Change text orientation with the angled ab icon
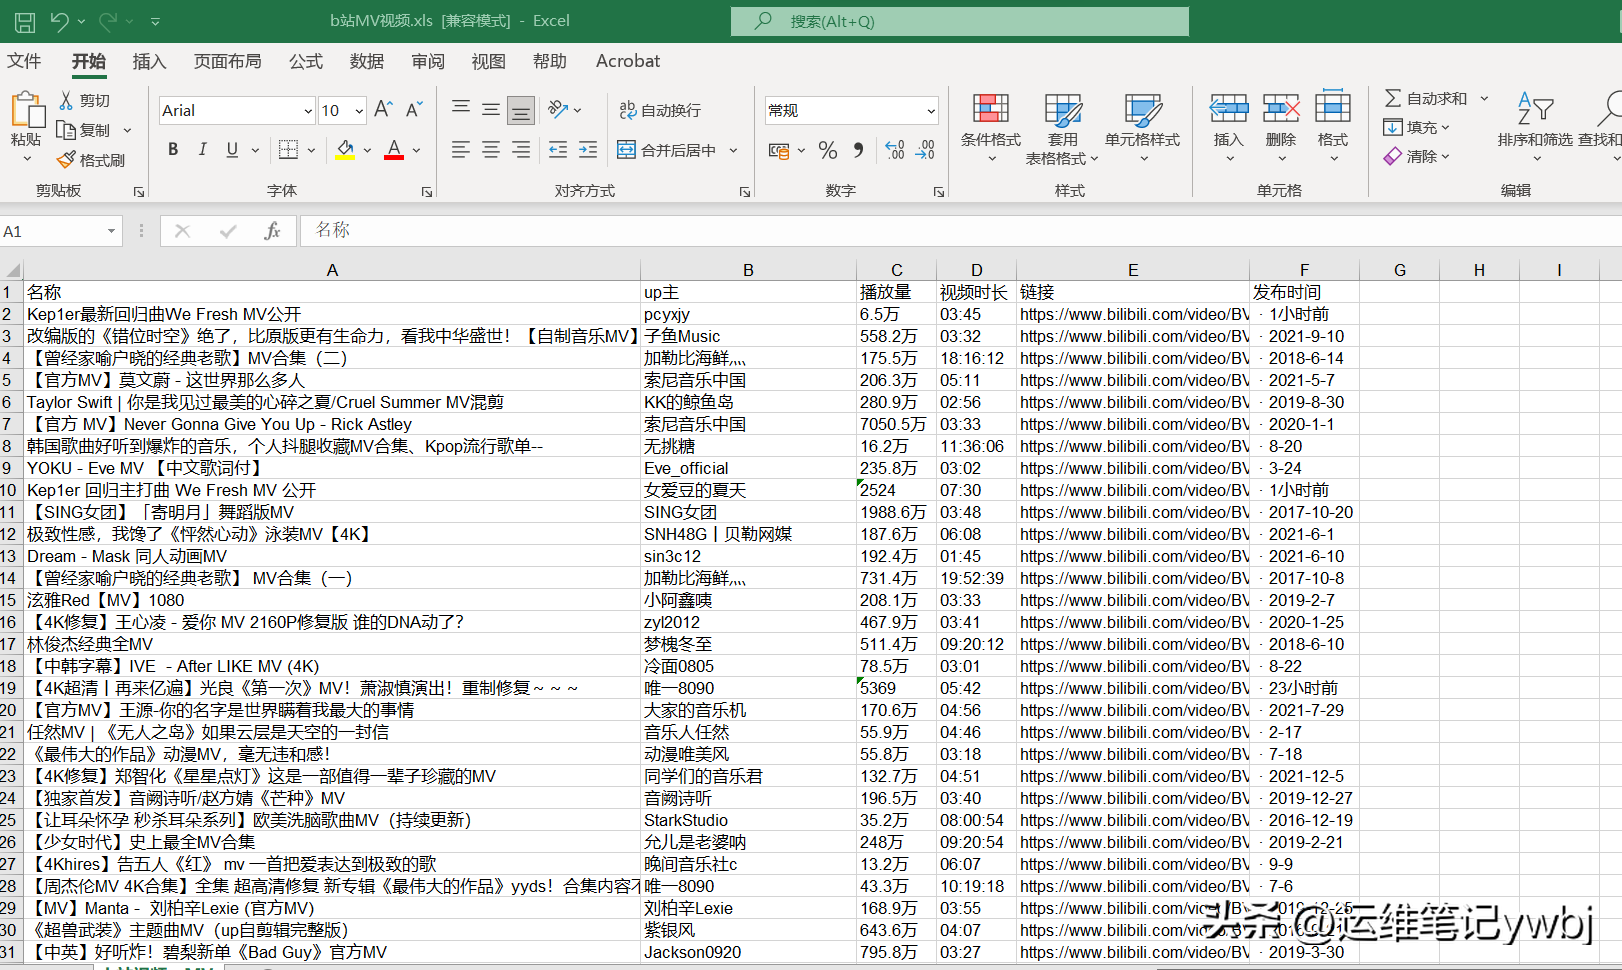The height and width of the screenshot is (970, 1622). point(558,110)
